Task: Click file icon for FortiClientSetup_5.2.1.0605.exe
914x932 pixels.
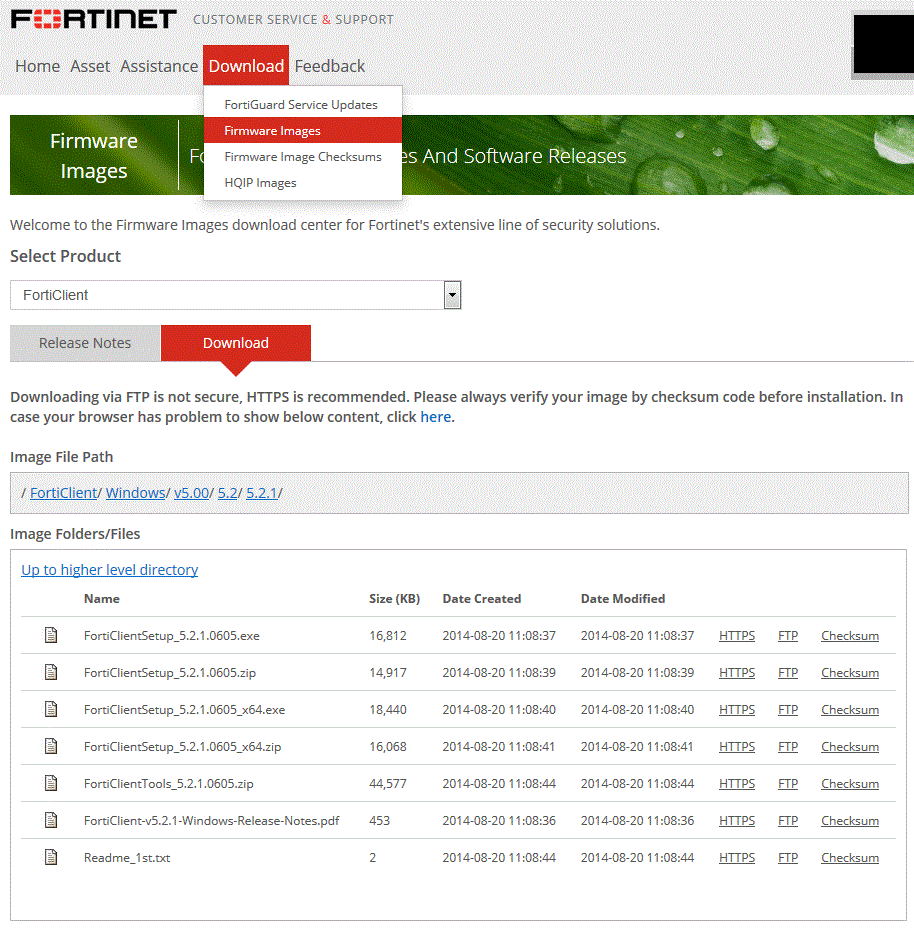Action: [x=51, y=635]
